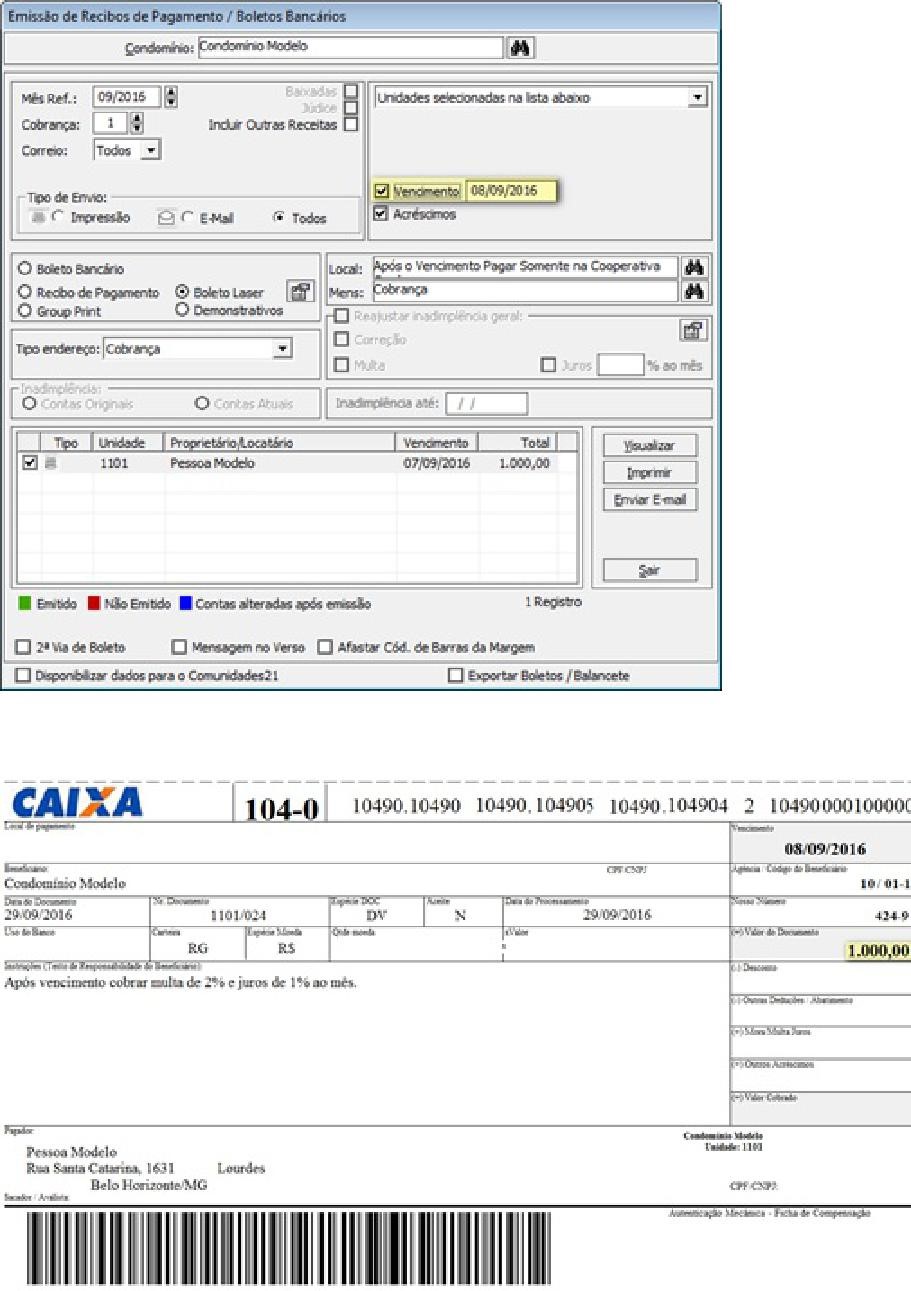Expand Unidades selecionadas na lista abaixo dropdown
Screen dimensions: 911x1291
point(698,98)
